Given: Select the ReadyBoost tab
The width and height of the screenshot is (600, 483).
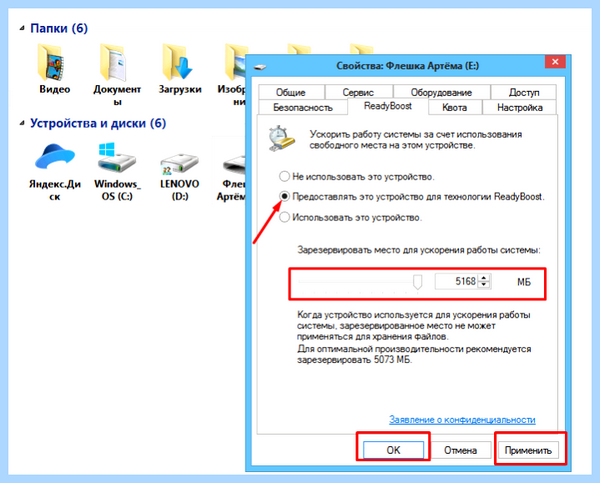Looking at the screenshot, I should click(x=388, y=106).
